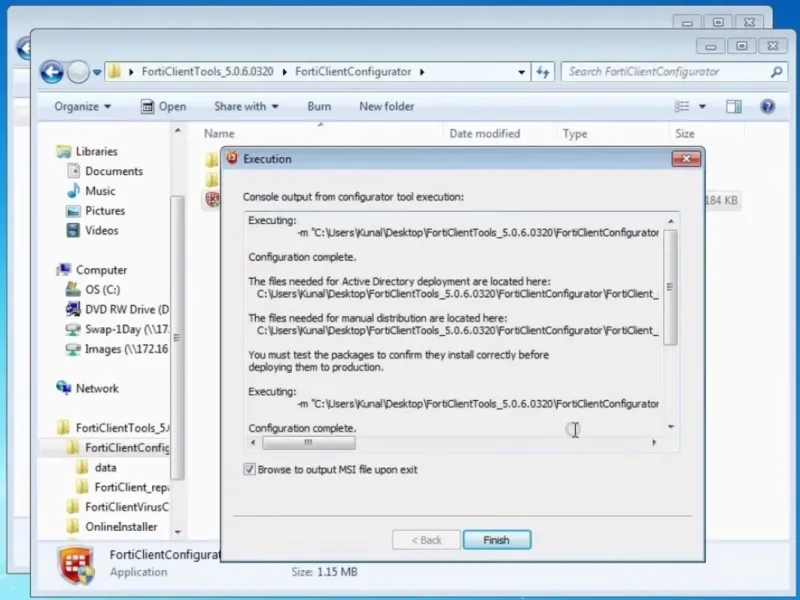800x600 pixels.
Task: Select Images network drive
Action: 126,349
